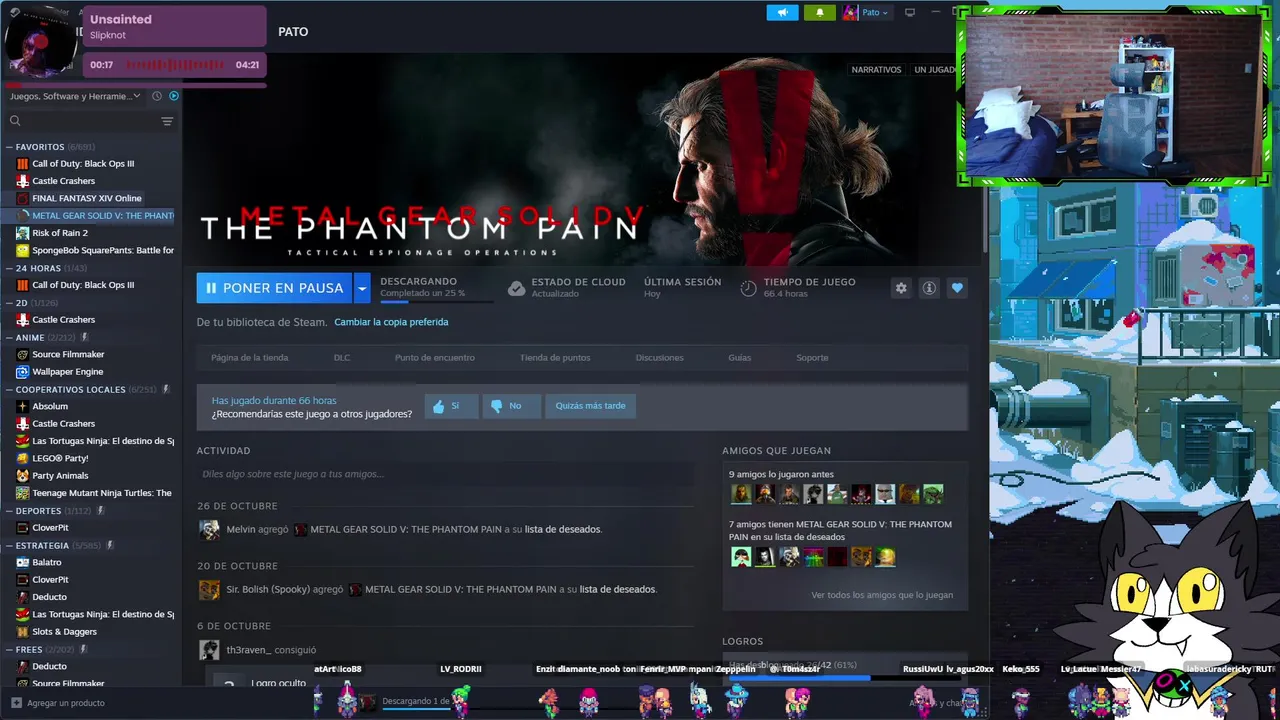1280x720 pixels.
Task: Open the announcements megaphone button
Action: (x=783, y=12)
